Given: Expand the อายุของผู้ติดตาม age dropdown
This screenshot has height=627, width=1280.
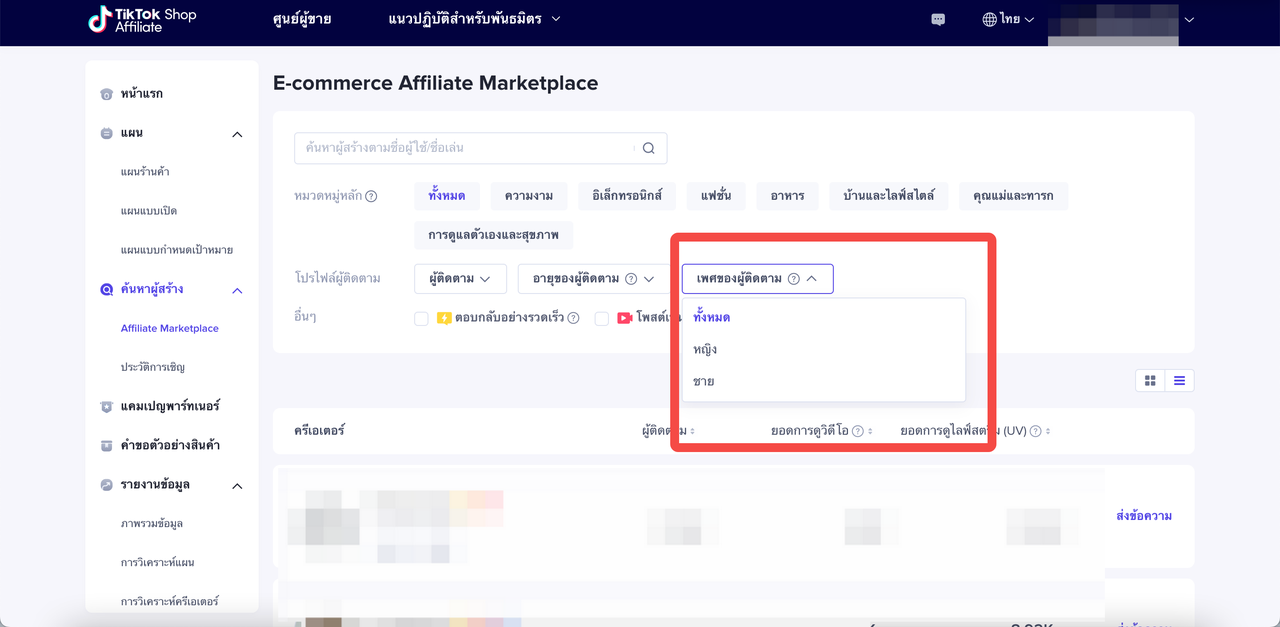Looking at the screenshot, I should pyautogui.click(x=586, y=279).
